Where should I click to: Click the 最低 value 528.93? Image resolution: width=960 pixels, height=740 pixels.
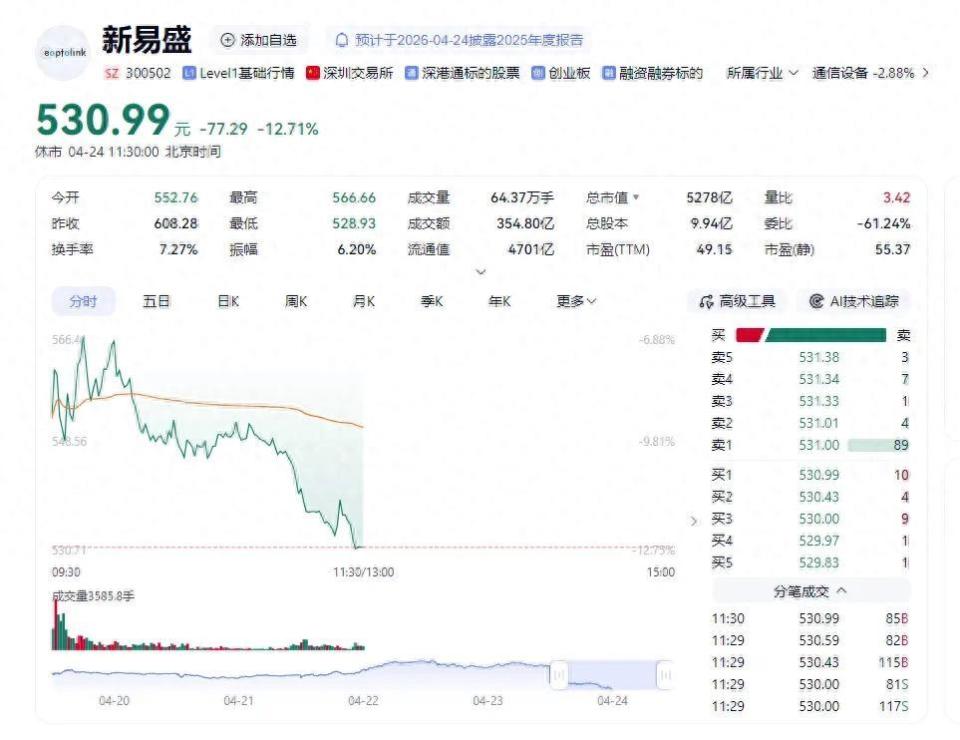354,223
